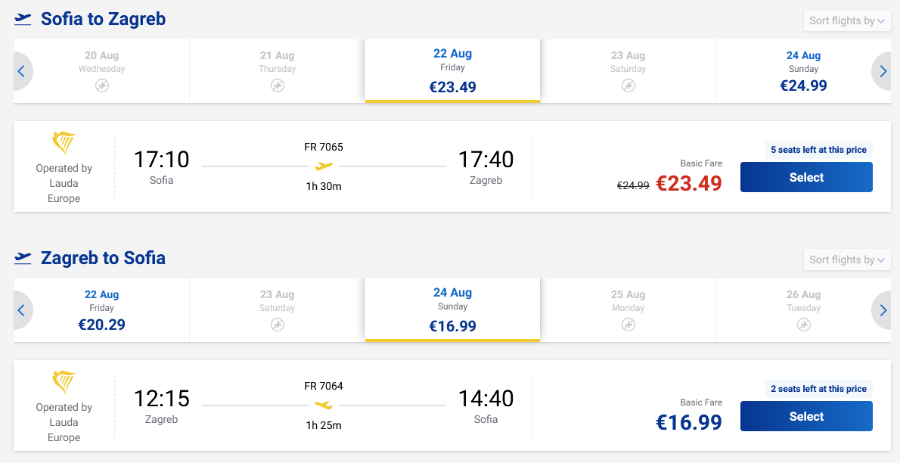900x463 pixels.
Task: Choose 22 Aug Friday return at €20.29
Action: coord(102,310)
